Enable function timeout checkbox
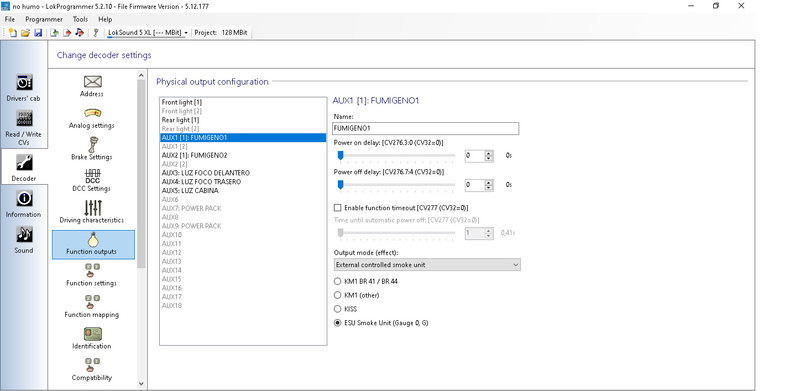This screenshot has width=800, height=391. coord(337,208)
